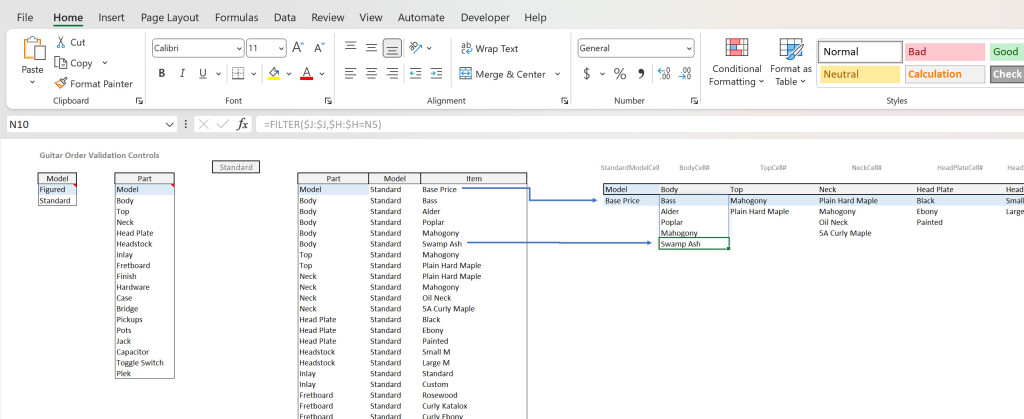Screen dimensions: 1024x419
Task: Apply percent style
Action: click(620, 74)
